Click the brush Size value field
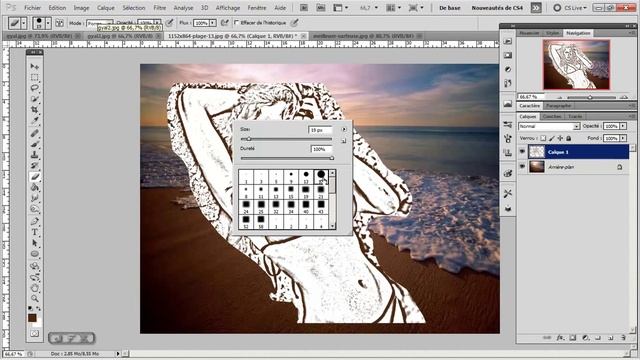The height and width of the screenshot is (360, 640). (x=320, y=130)
